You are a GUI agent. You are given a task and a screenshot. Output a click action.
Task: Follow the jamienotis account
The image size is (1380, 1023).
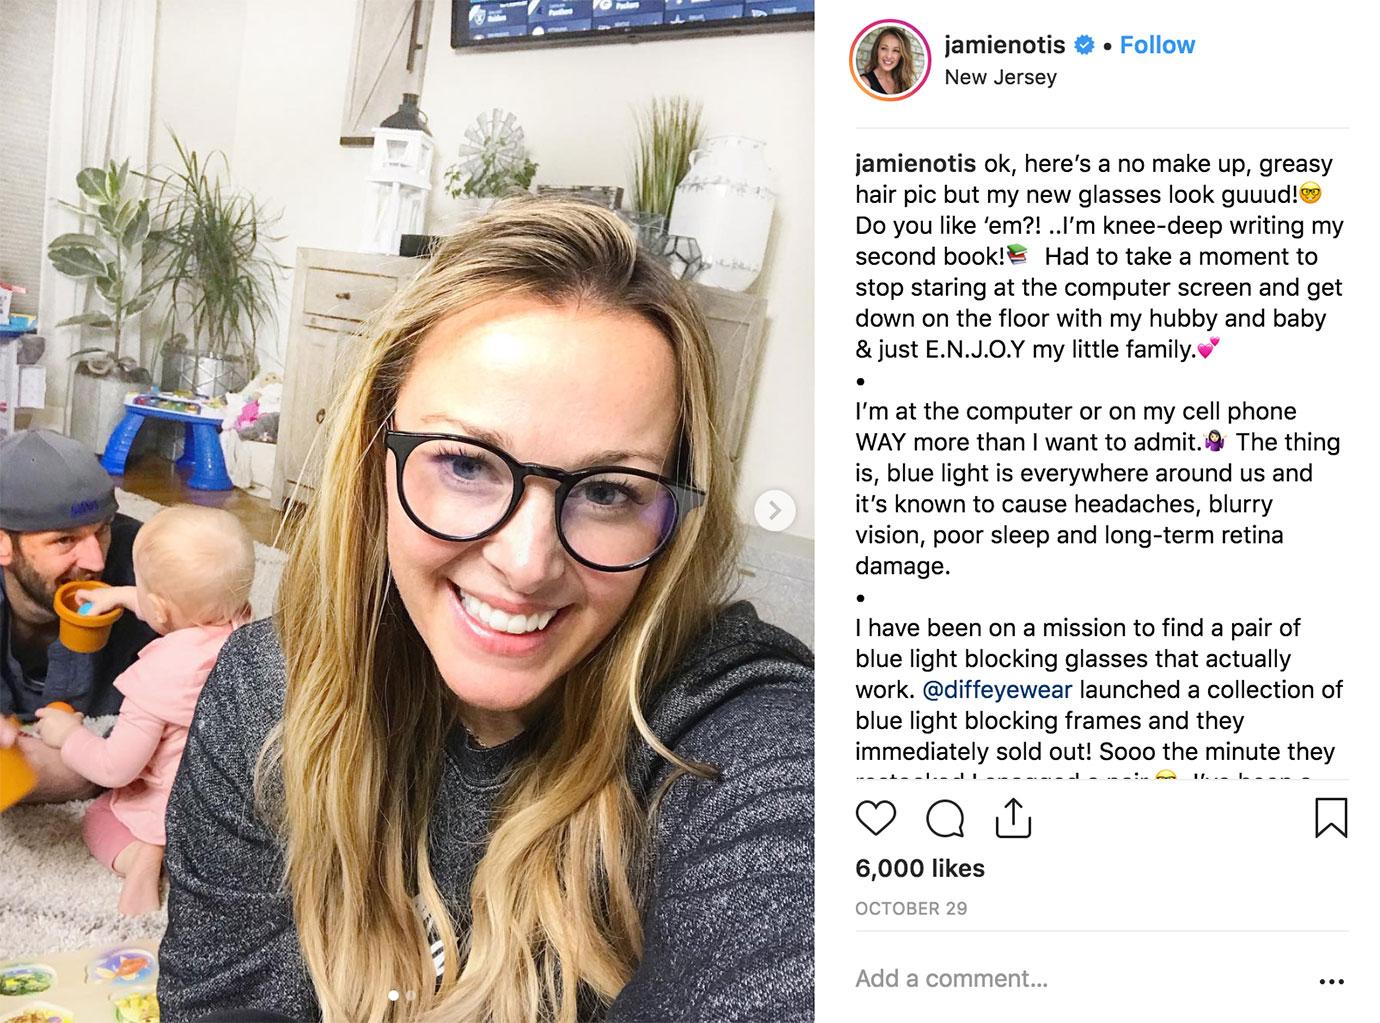pos(1157,45)
